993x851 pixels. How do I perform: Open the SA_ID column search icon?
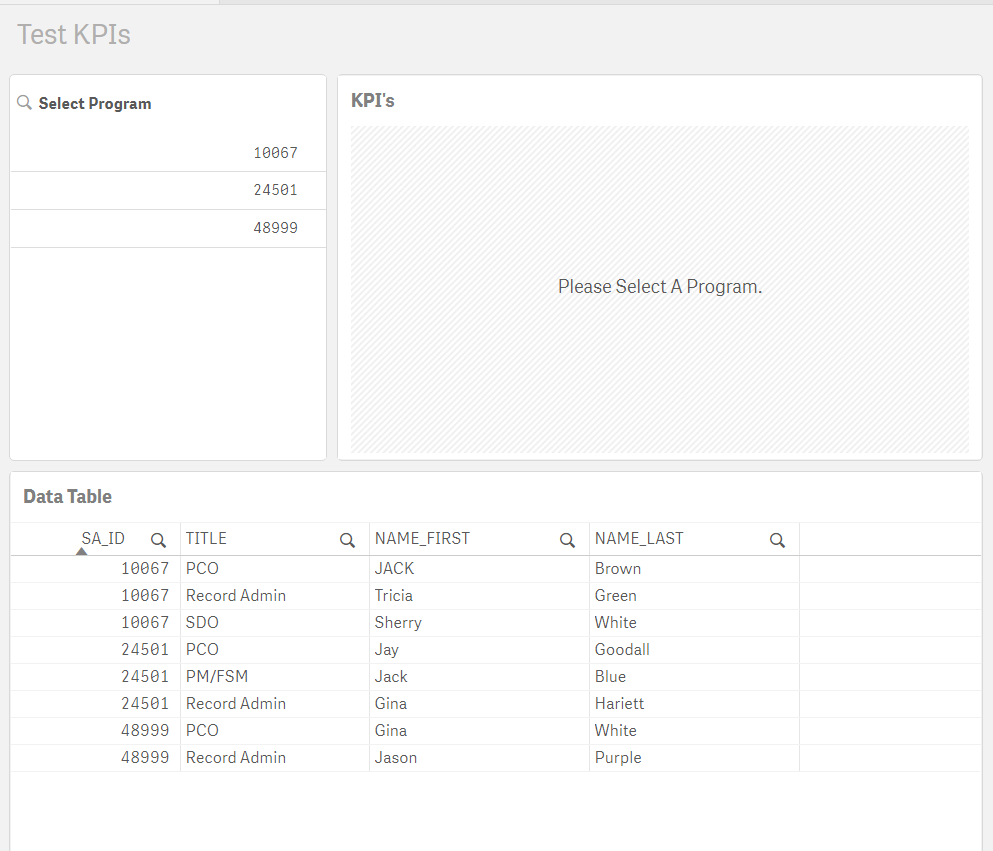(158, 539)
